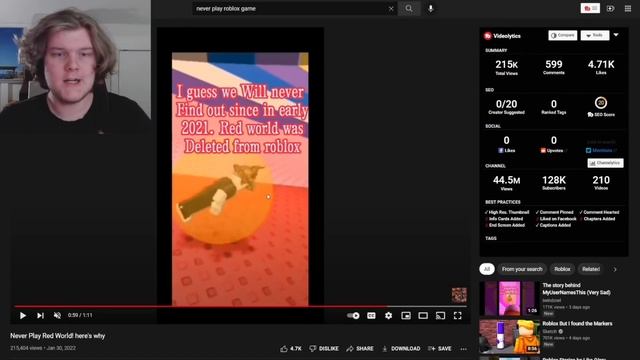
Task: Like the video with 4.7K thumbs up
Action: [x=291, y=349]
